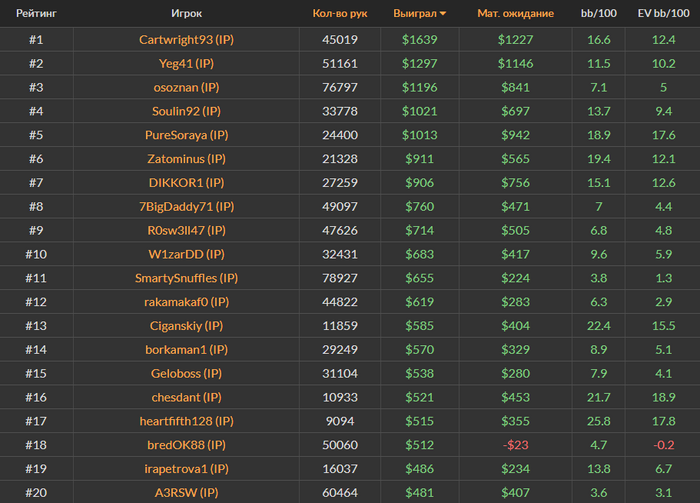This screenshot has height=503, width=700.
Task: Select hand count 60464
Action: (x=340, y=493)
